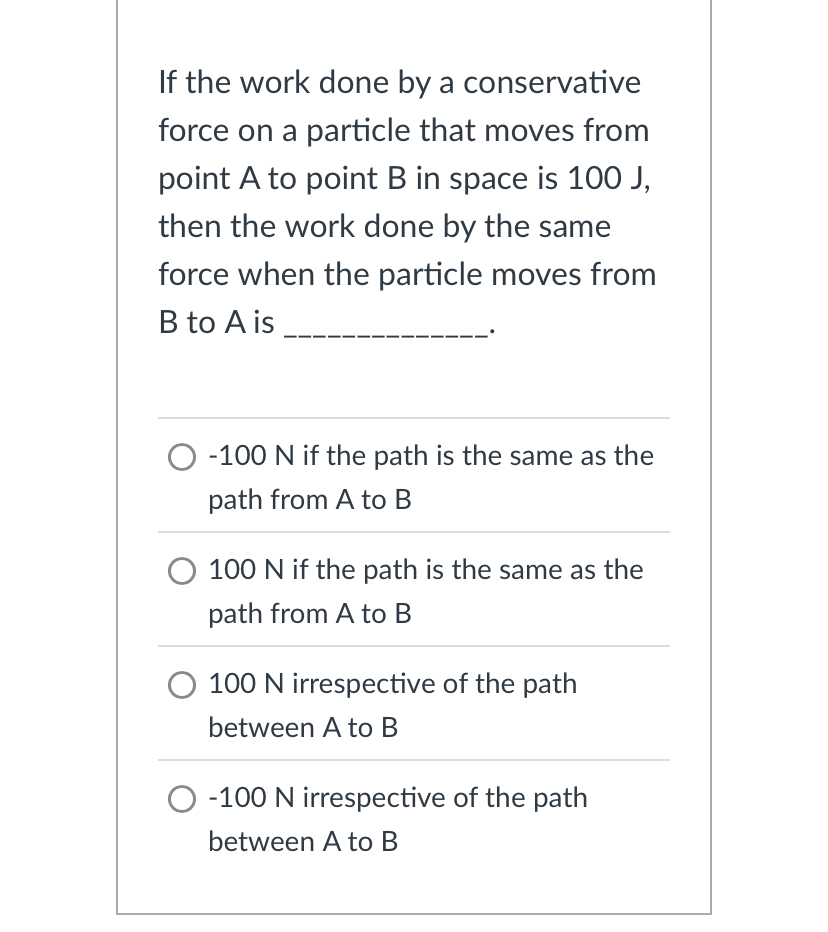Click the answer text '-100 N if the path is the same as the path from A to B'
Image resolution: width=828 pixels, height=932 pixels.
[430, 477]
